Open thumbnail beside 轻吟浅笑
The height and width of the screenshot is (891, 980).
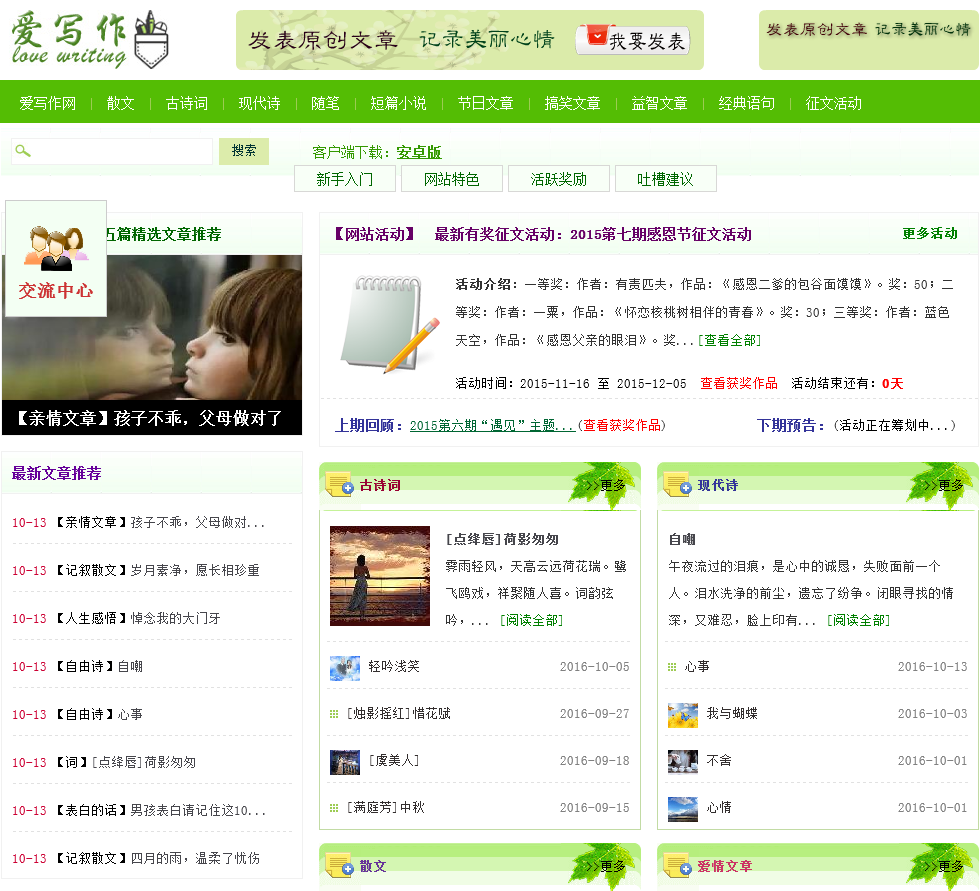(x=345, y=667)
